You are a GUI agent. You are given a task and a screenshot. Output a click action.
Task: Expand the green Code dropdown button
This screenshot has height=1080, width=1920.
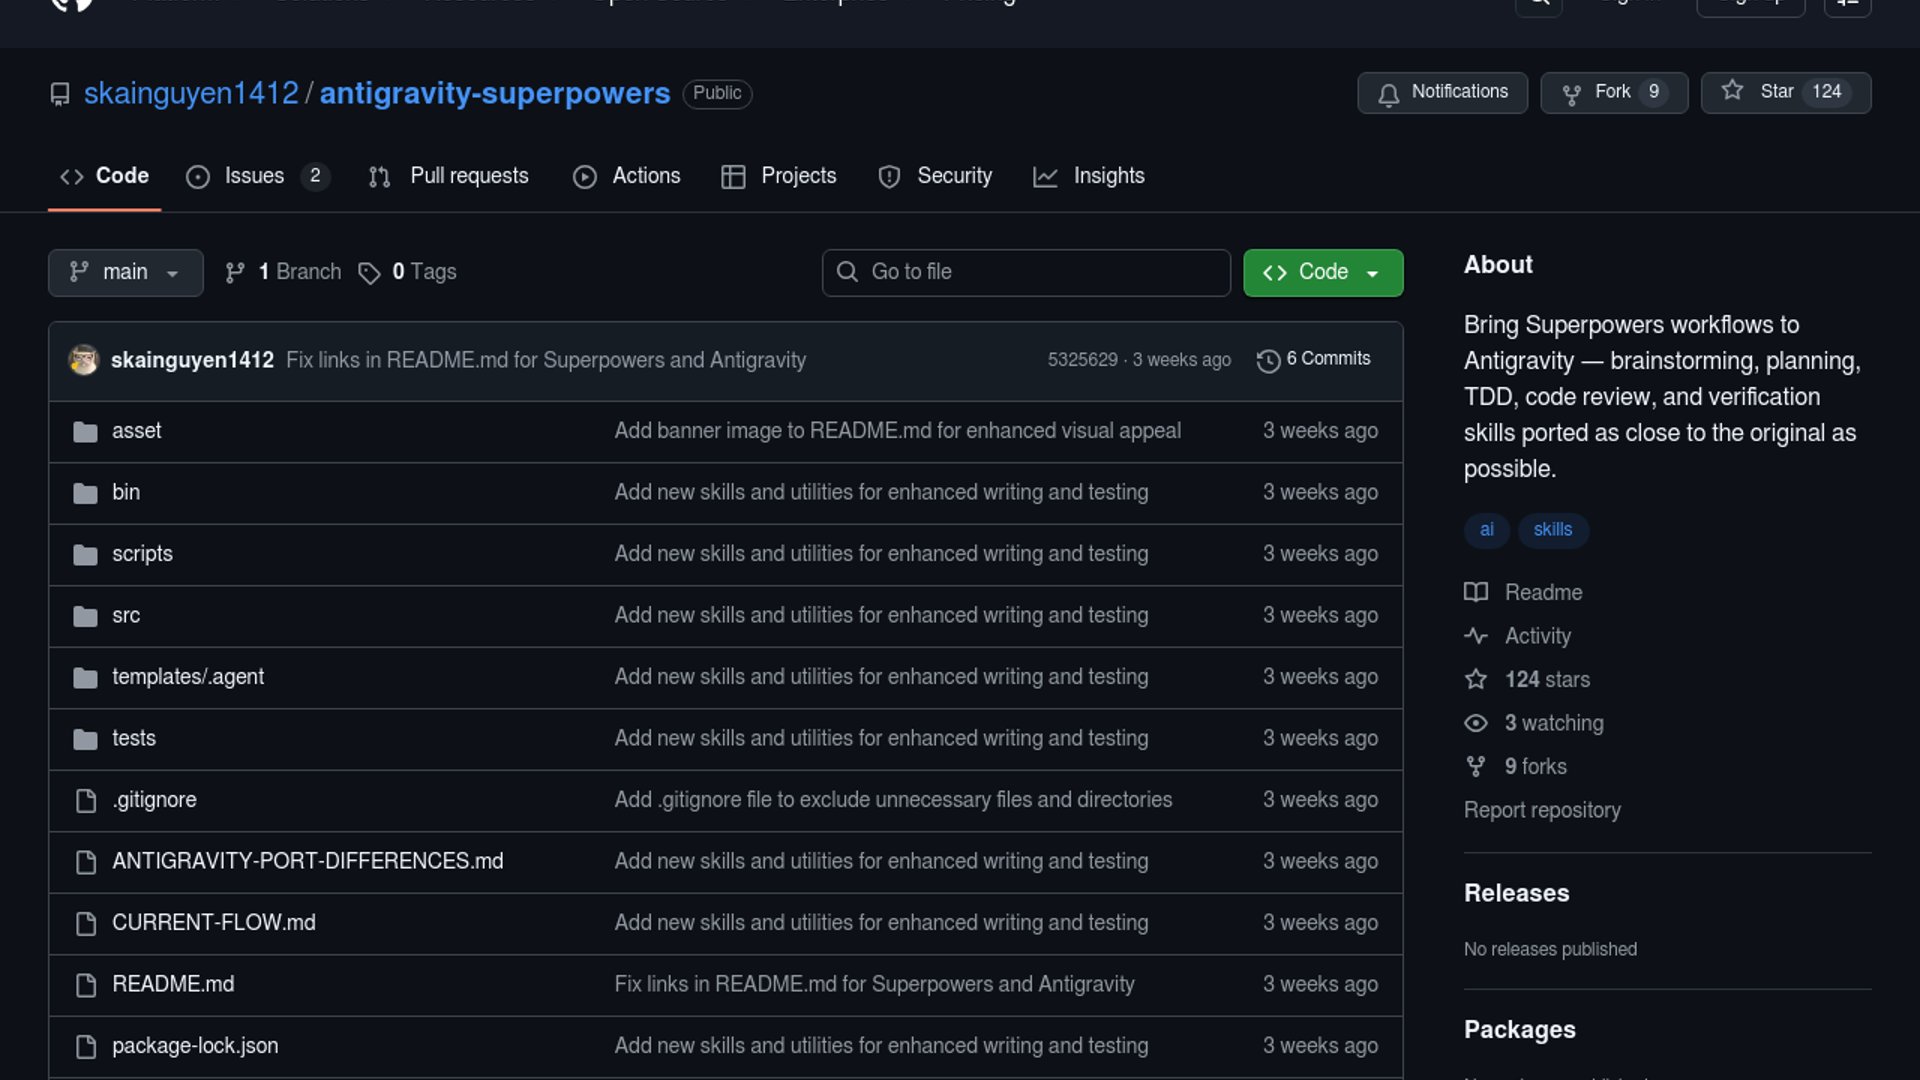tap(1322, 272)
